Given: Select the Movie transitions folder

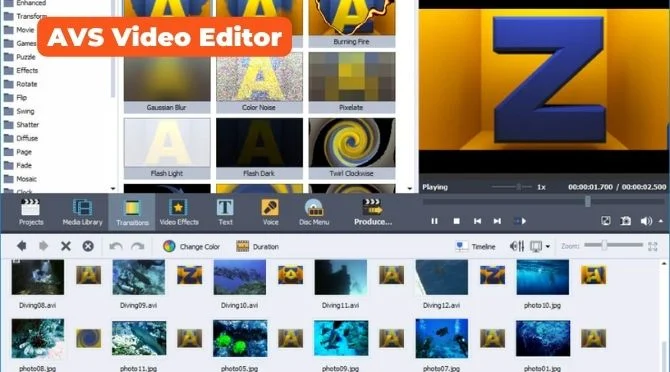Looking at the screenshot, I should (x=19, y=30).
